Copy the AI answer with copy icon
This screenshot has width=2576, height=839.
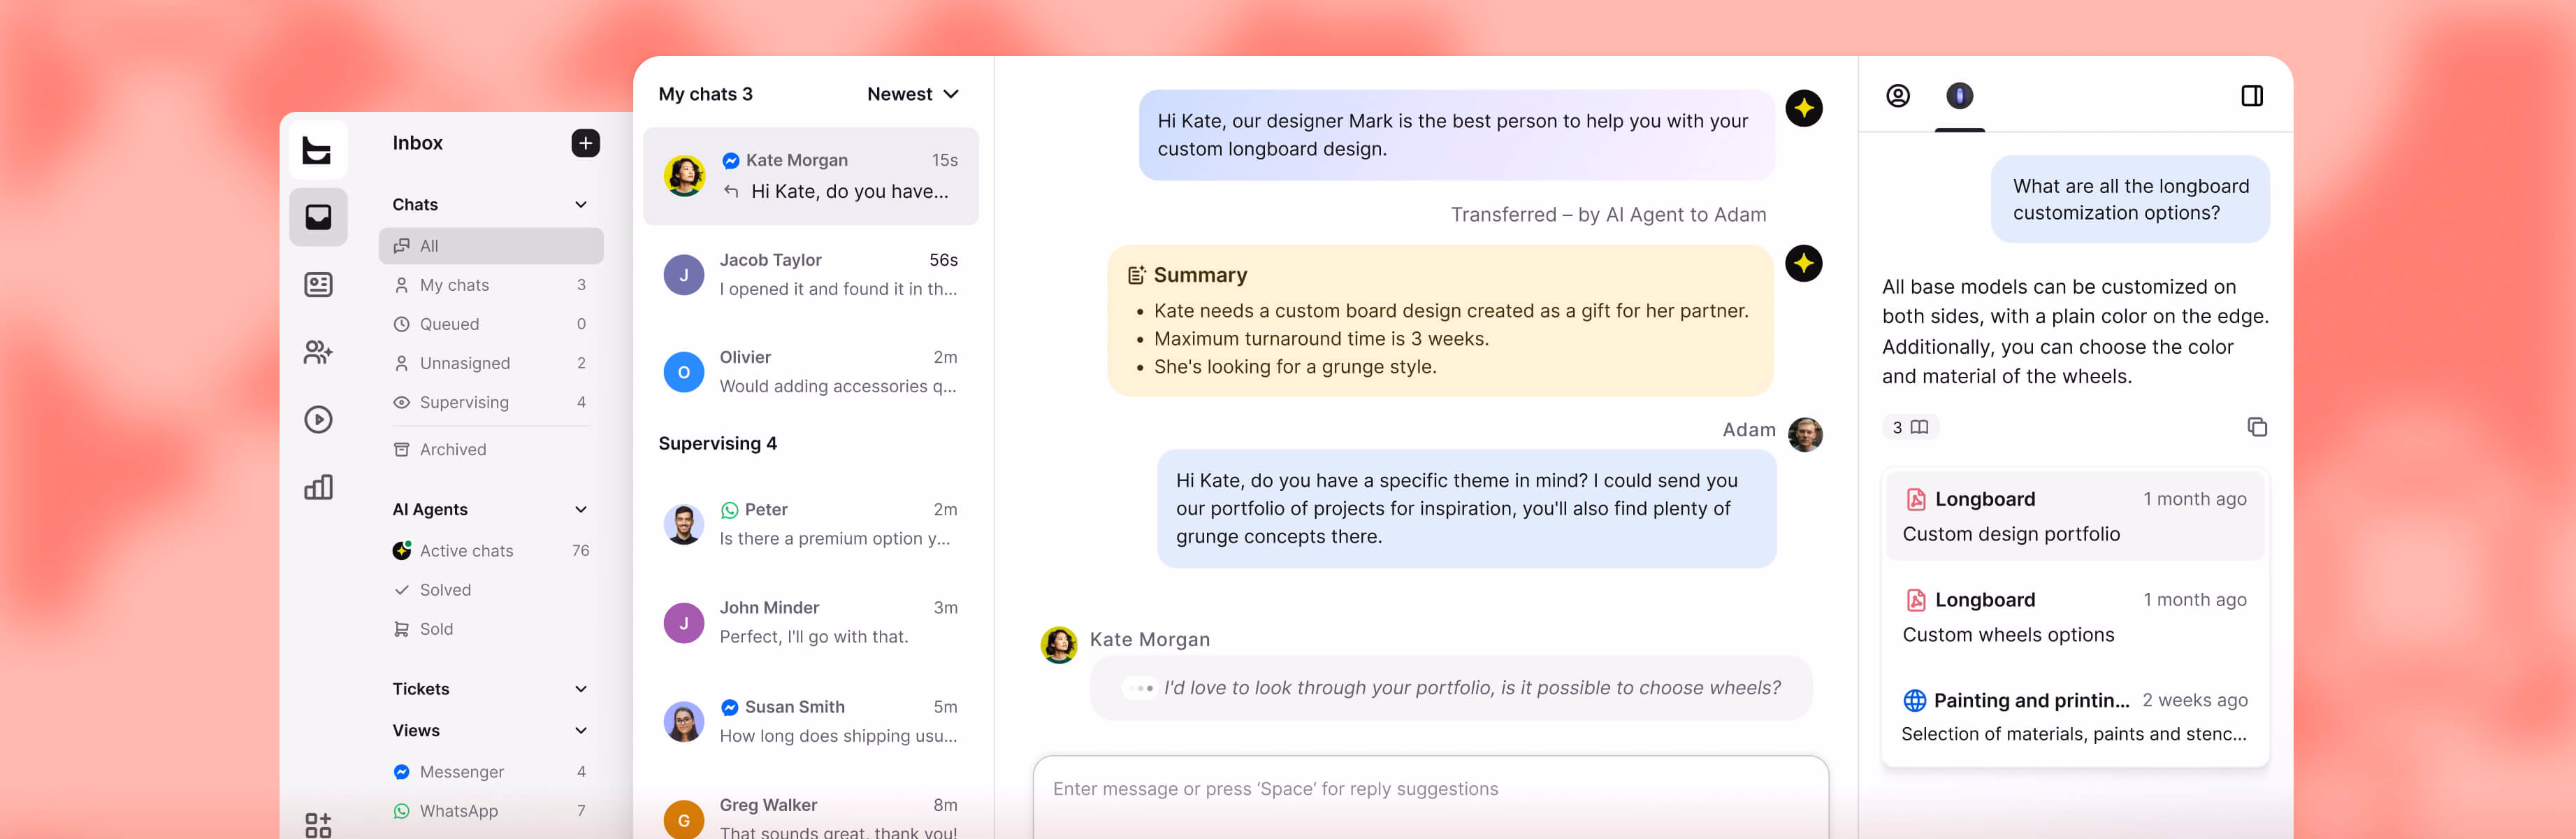pos(2256,427)
